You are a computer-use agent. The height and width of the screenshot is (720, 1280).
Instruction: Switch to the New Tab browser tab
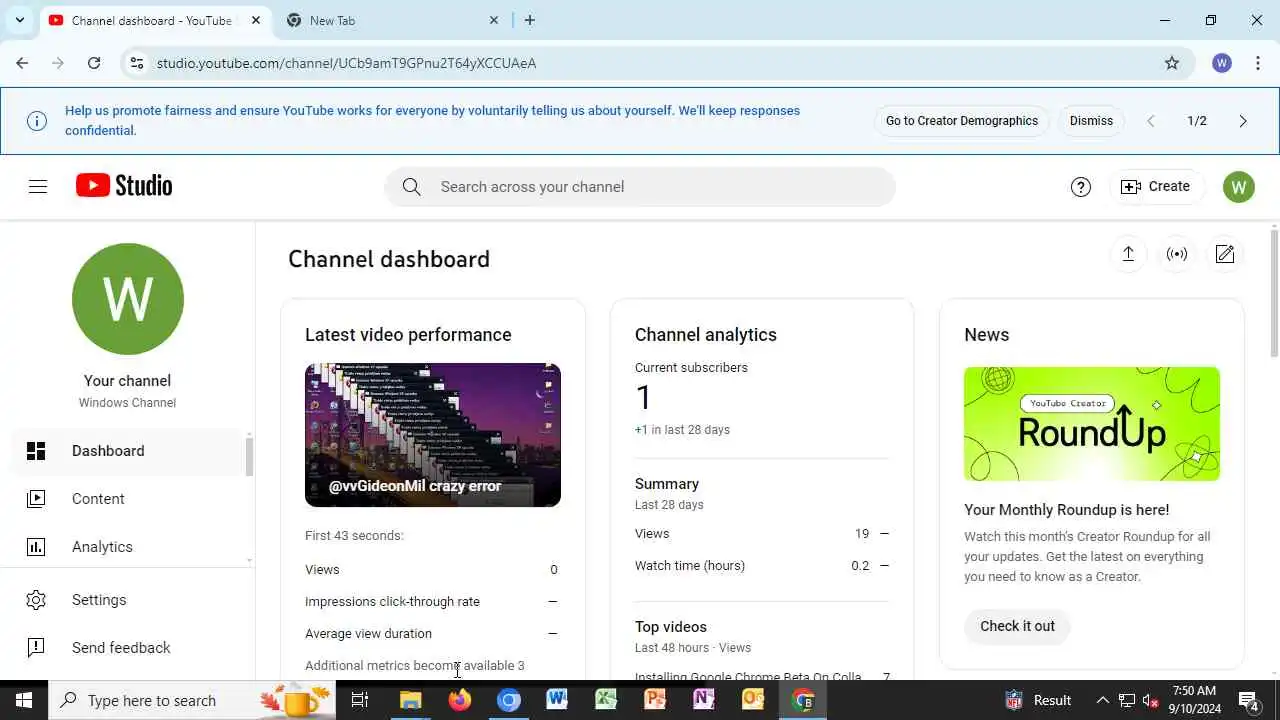(392, 20)
